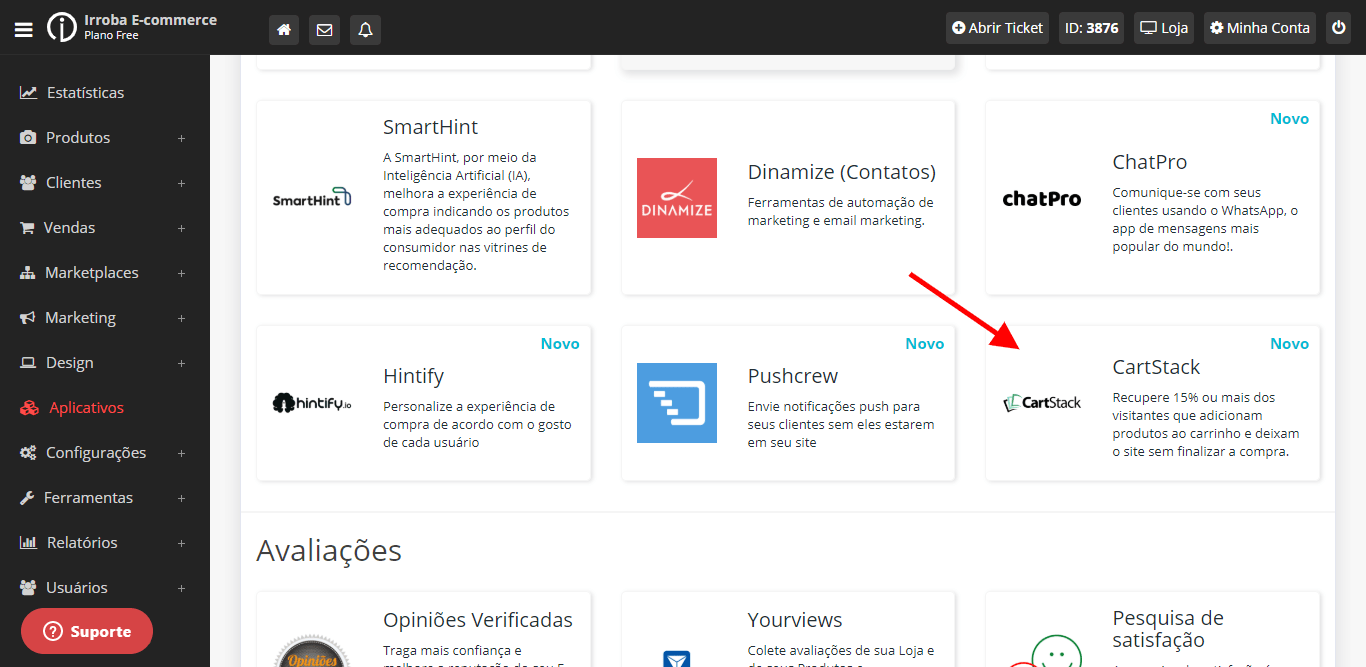Click the Configurações gears icon

click(28, 453)
